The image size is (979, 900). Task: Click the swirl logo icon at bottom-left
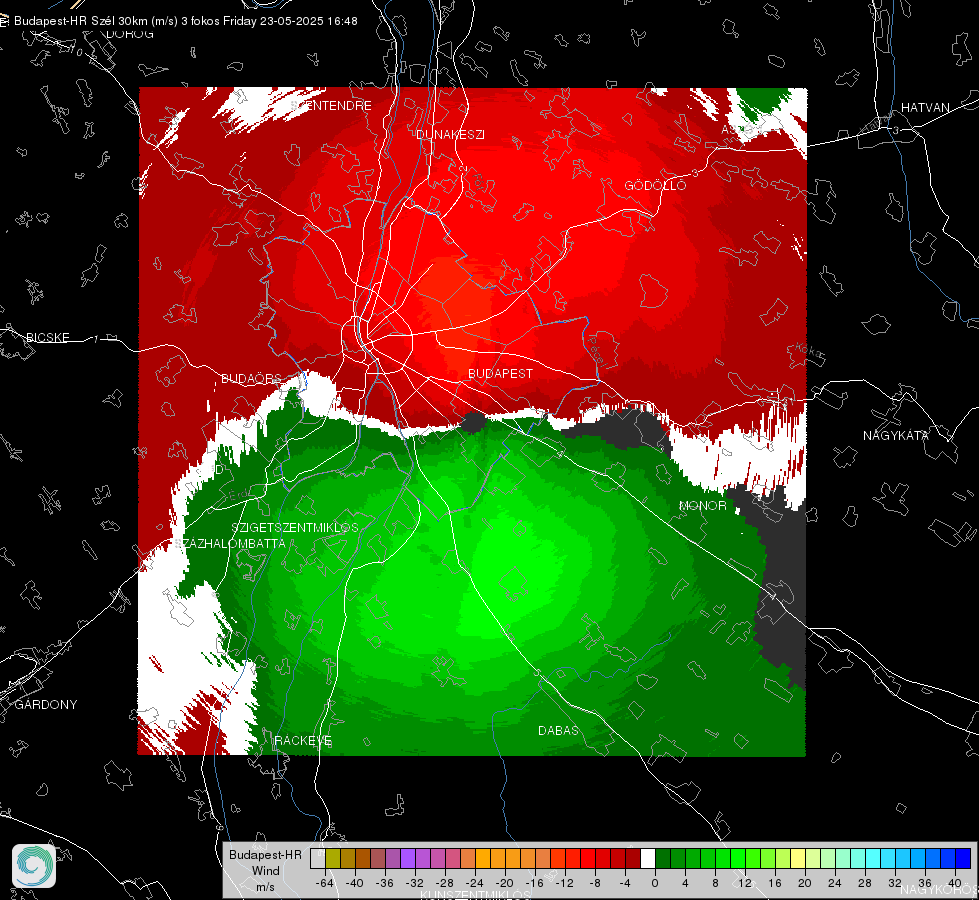click(34, 866)
